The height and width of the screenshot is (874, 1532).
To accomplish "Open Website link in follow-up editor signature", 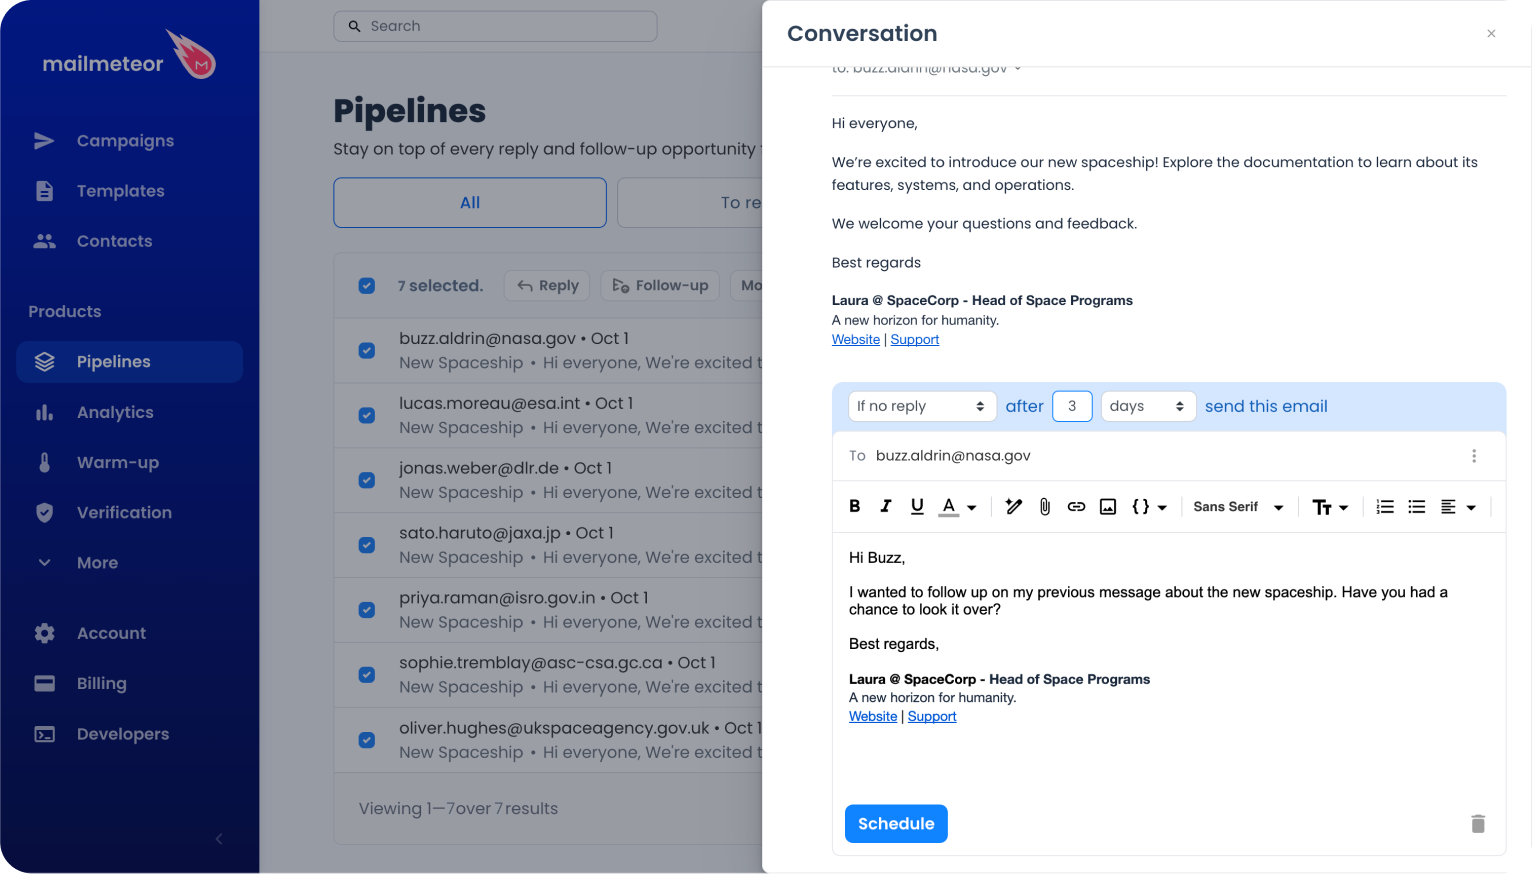I will coord(873,717).
